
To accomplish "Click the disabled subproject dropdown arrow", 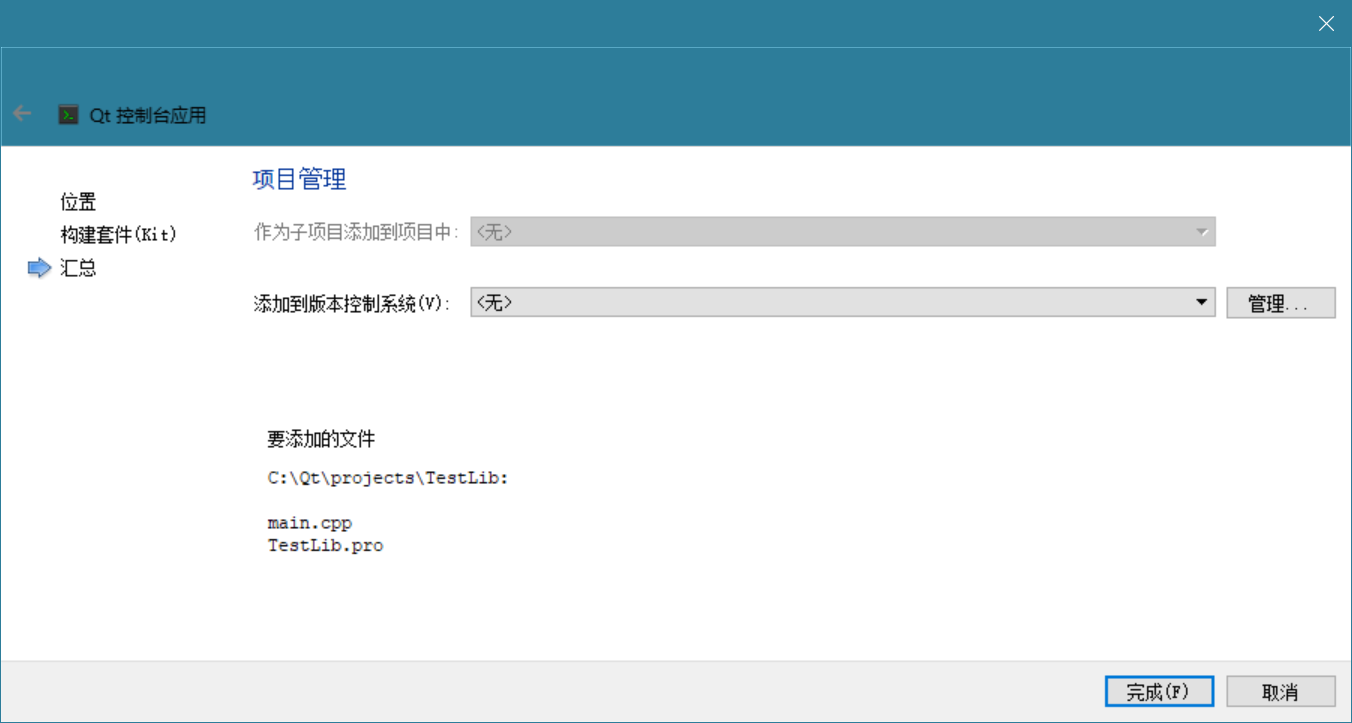I will pos(1201,232).
